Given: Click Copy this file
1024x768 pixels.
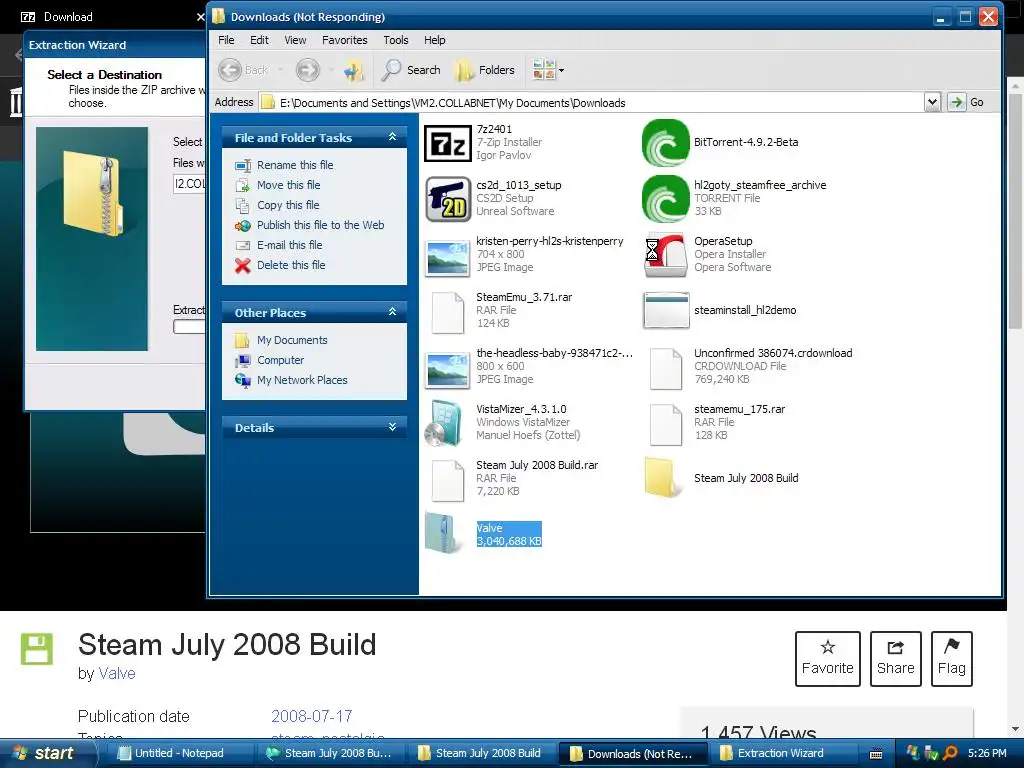Looking at the screenshot, I should (288, 205).
